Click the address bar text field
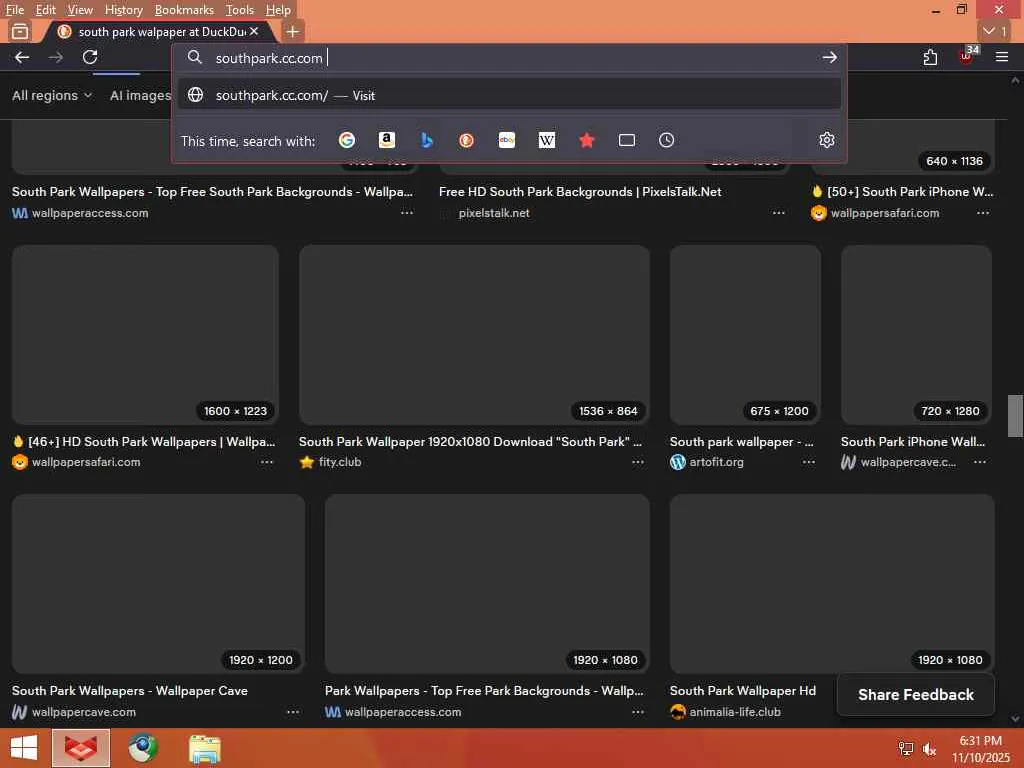Screen dimensions: 1024x768 pos(509,57)
